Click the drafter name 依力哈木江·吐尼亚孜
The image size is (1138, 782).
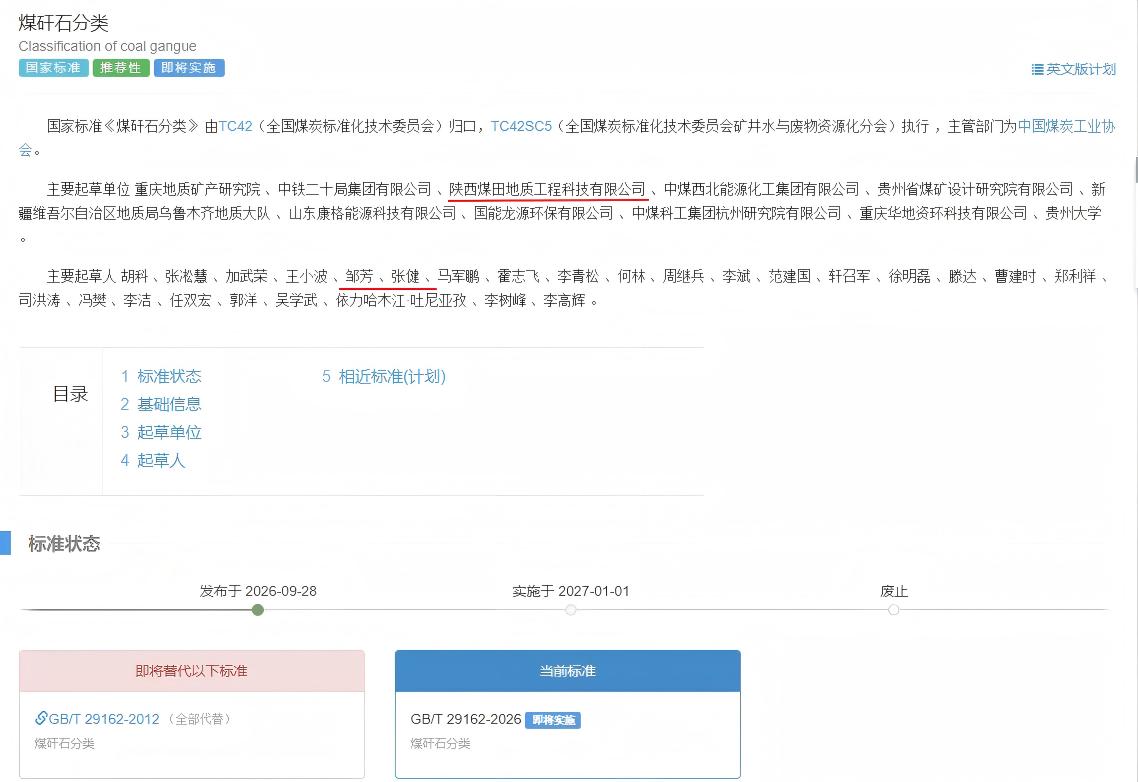pyautogui.click(x=401, y=301)
